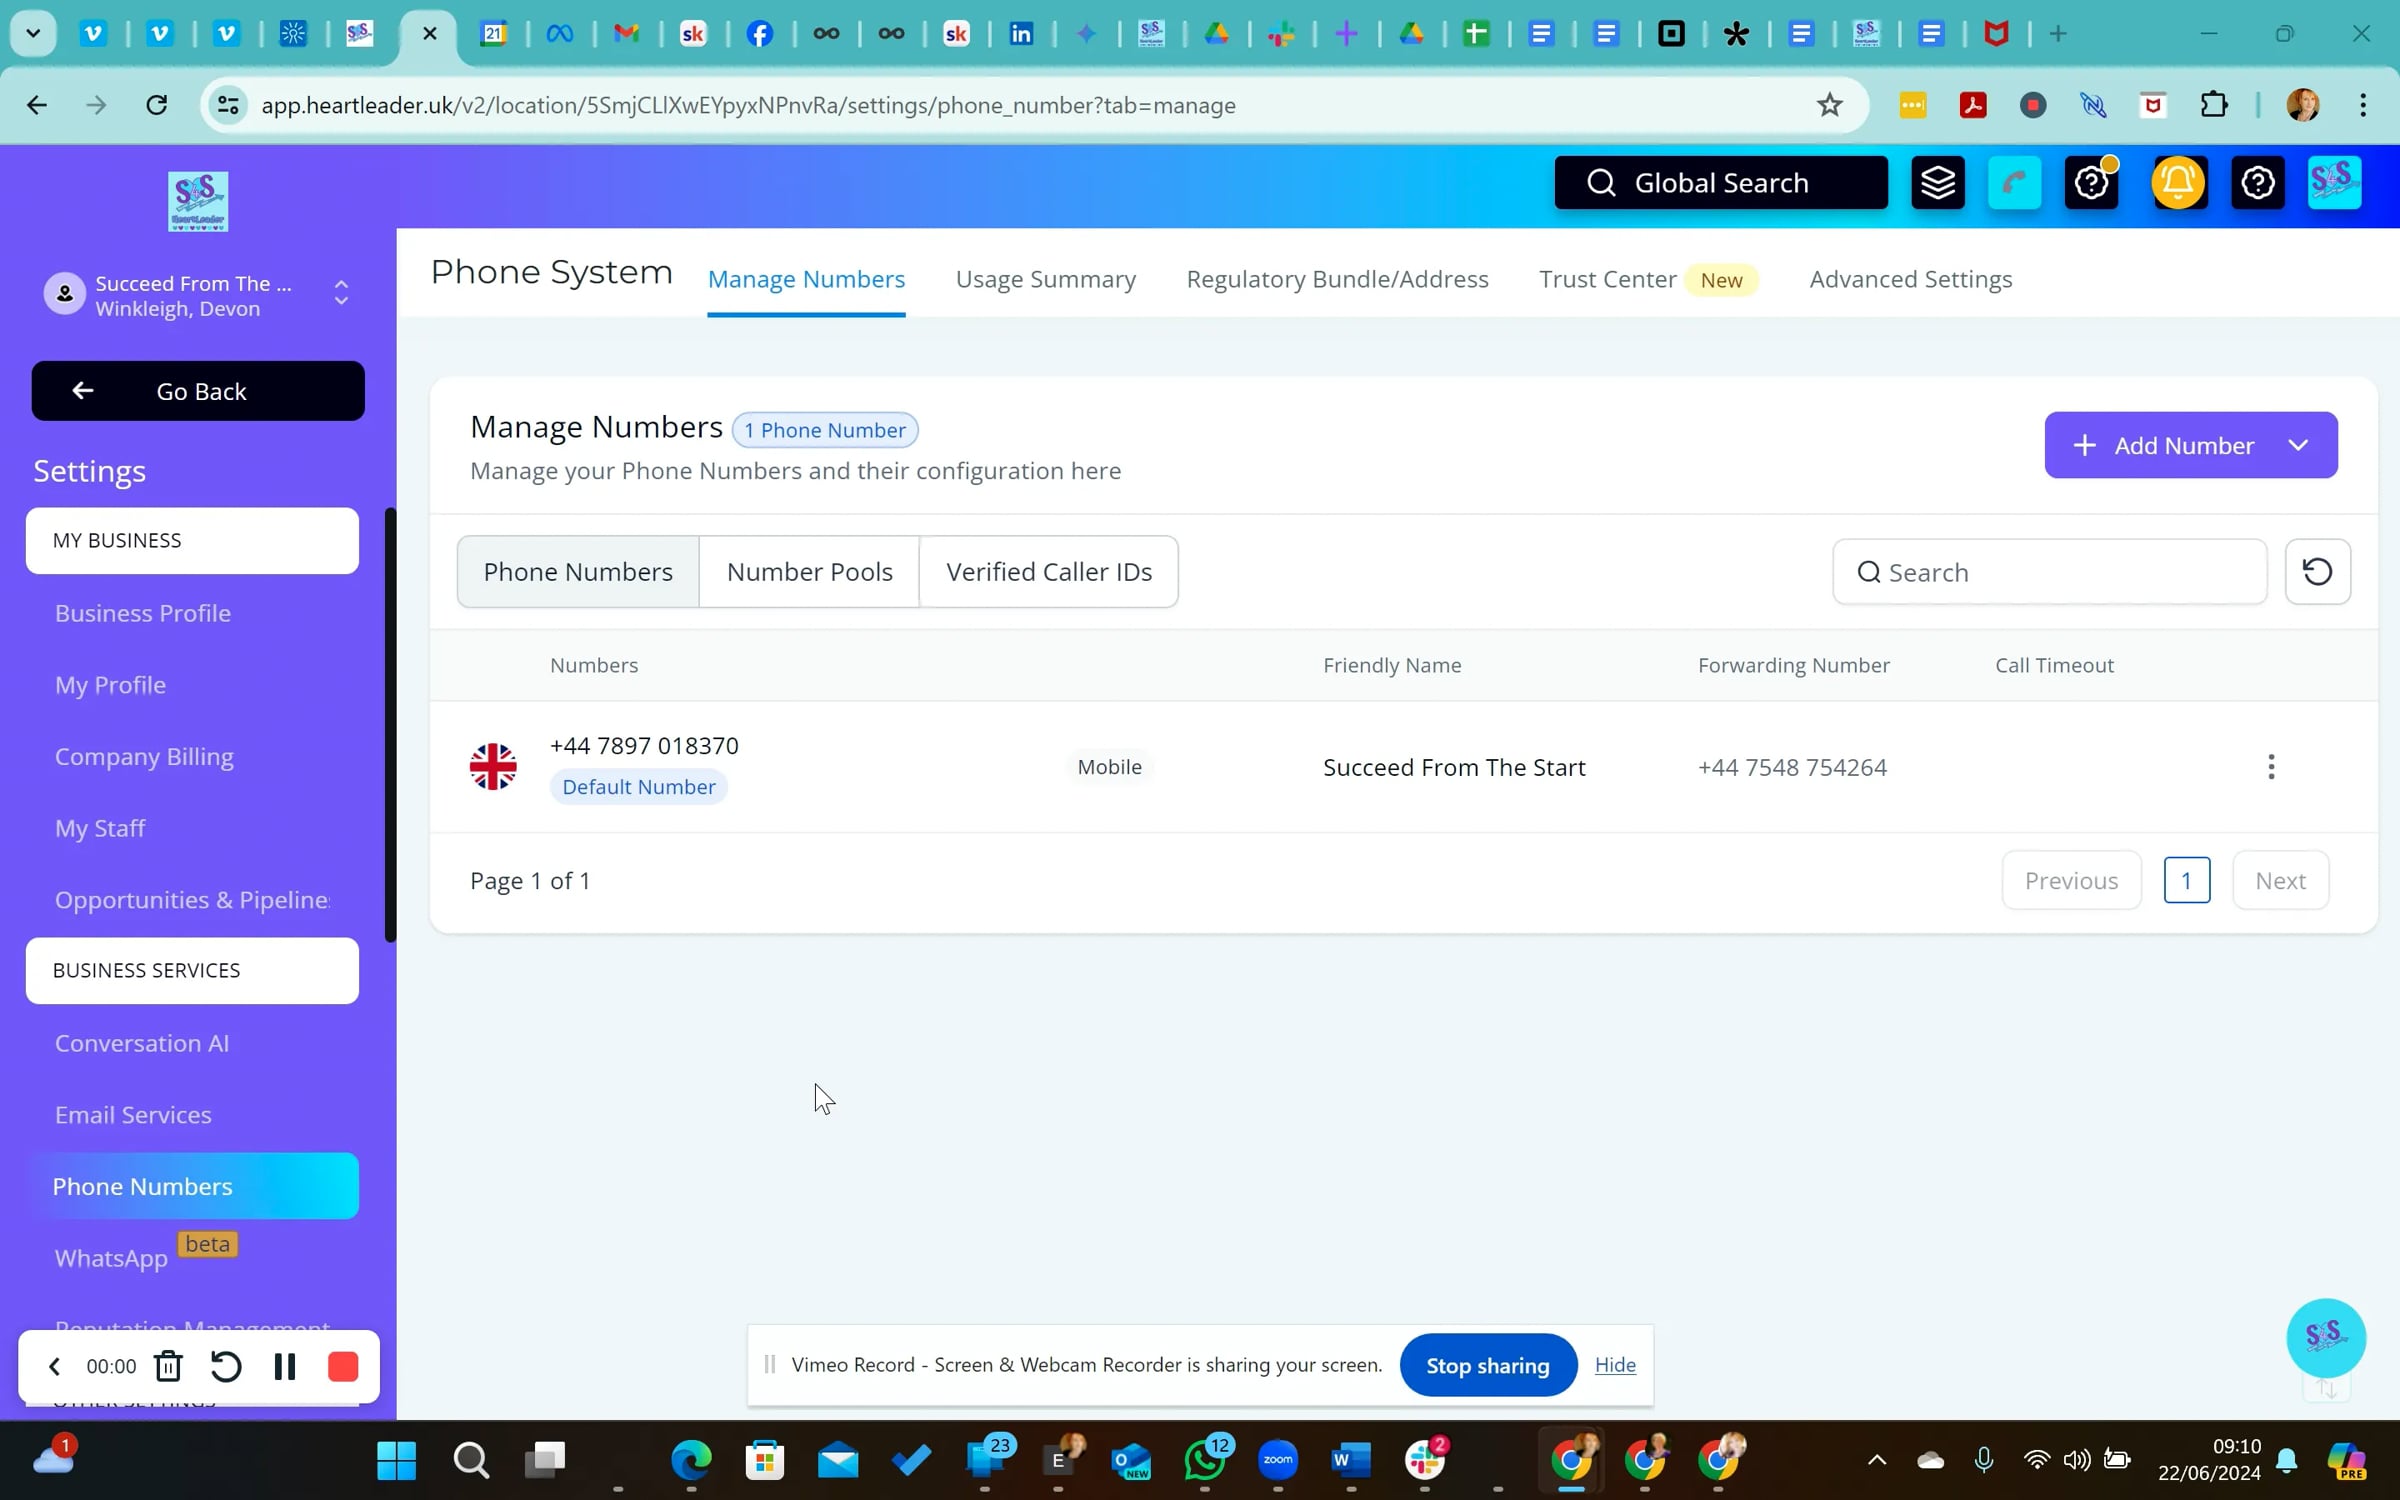
Task: Delete the recording with the trash icon
Action: 168,1366
